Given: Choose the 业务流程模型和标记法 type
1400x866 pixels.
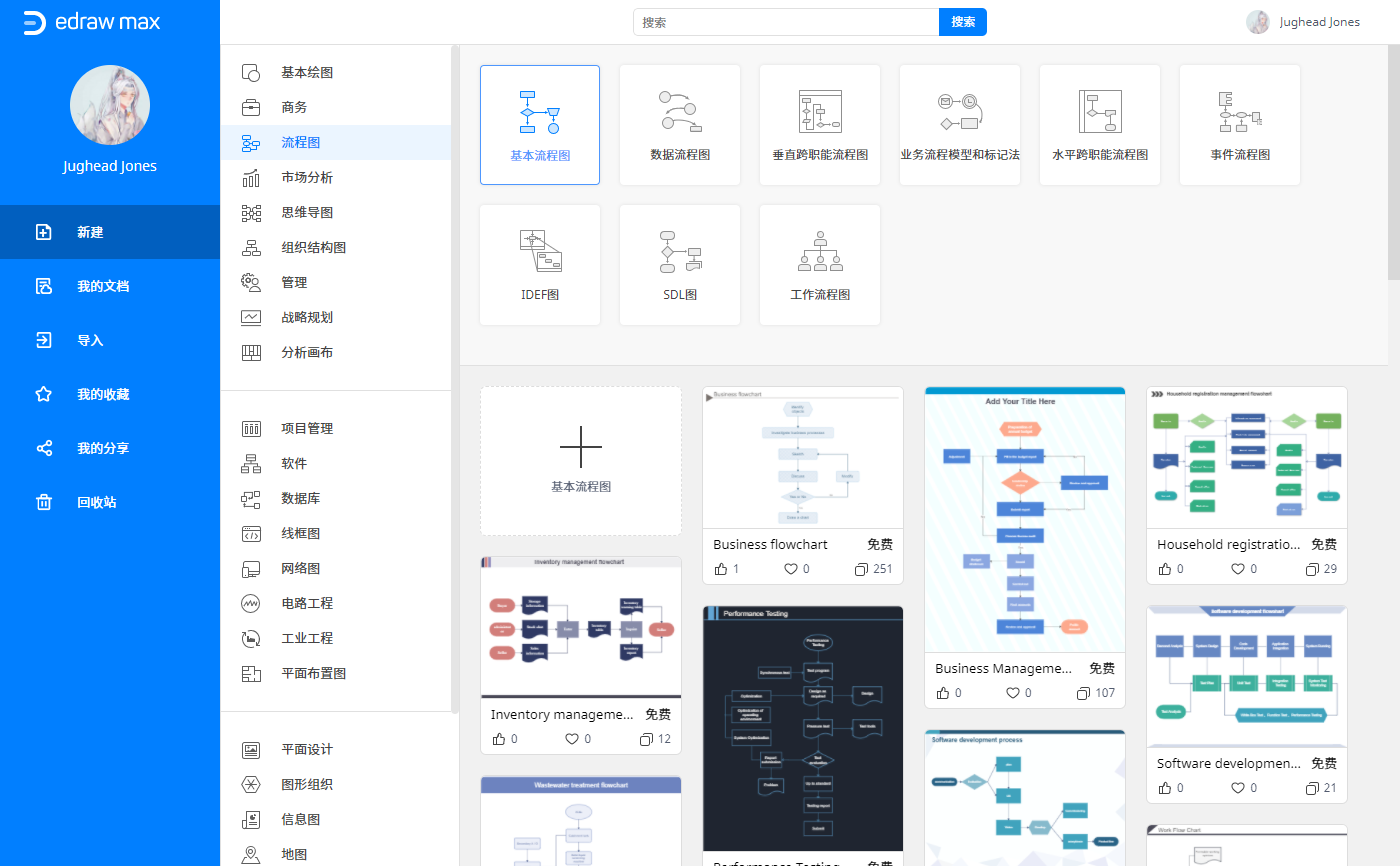Looking at the screenshot, I should coord(960,125).
